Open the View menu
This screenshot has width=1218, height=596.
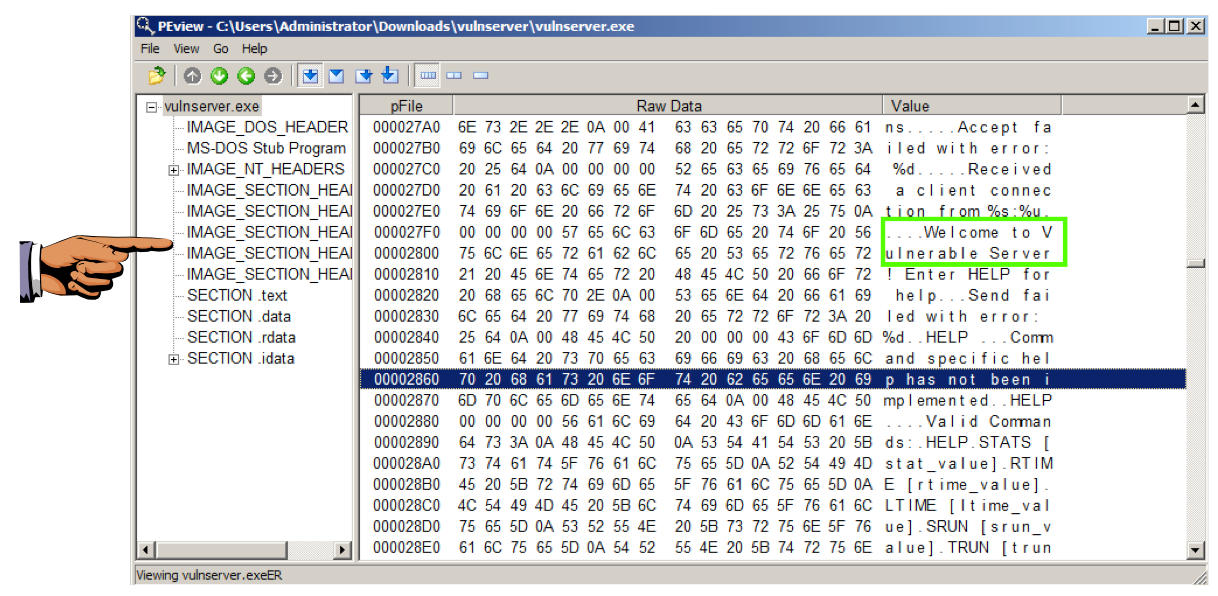click(x=187, y=48)
